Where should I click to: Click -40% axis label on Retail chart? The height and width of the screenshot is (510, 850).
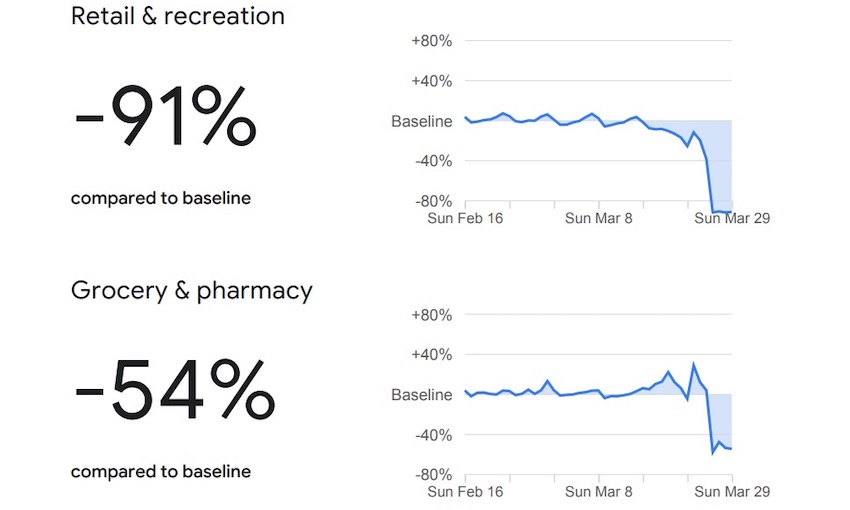point(433,161)
